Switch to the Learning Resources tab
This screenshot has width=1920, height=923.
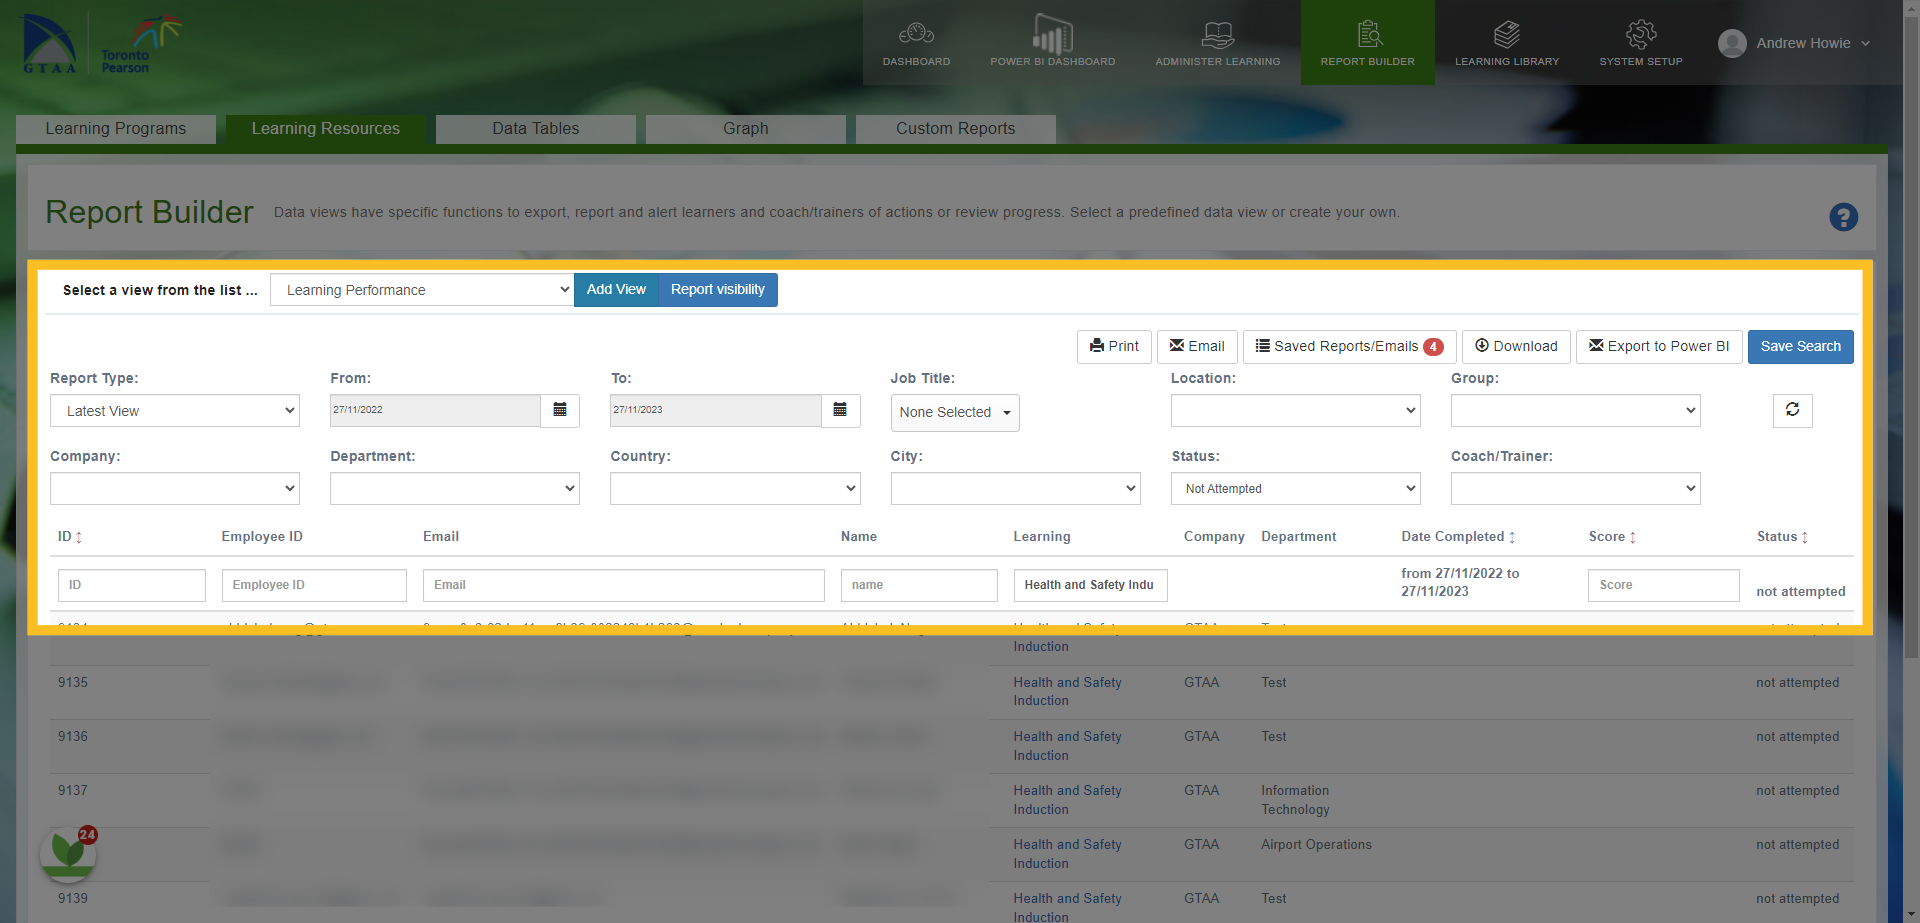pyautogui.click(x=326, y=129)
